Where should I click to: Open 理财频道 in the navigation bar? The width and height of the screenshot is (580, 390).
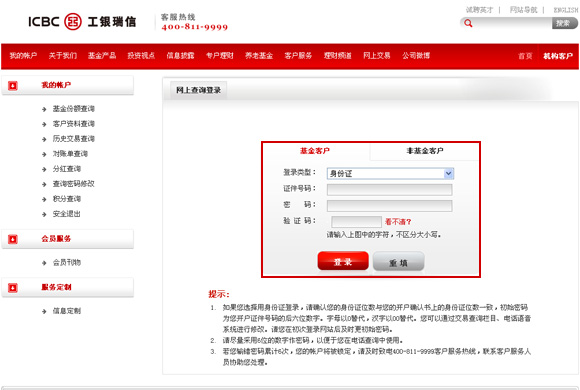point(337,56)
